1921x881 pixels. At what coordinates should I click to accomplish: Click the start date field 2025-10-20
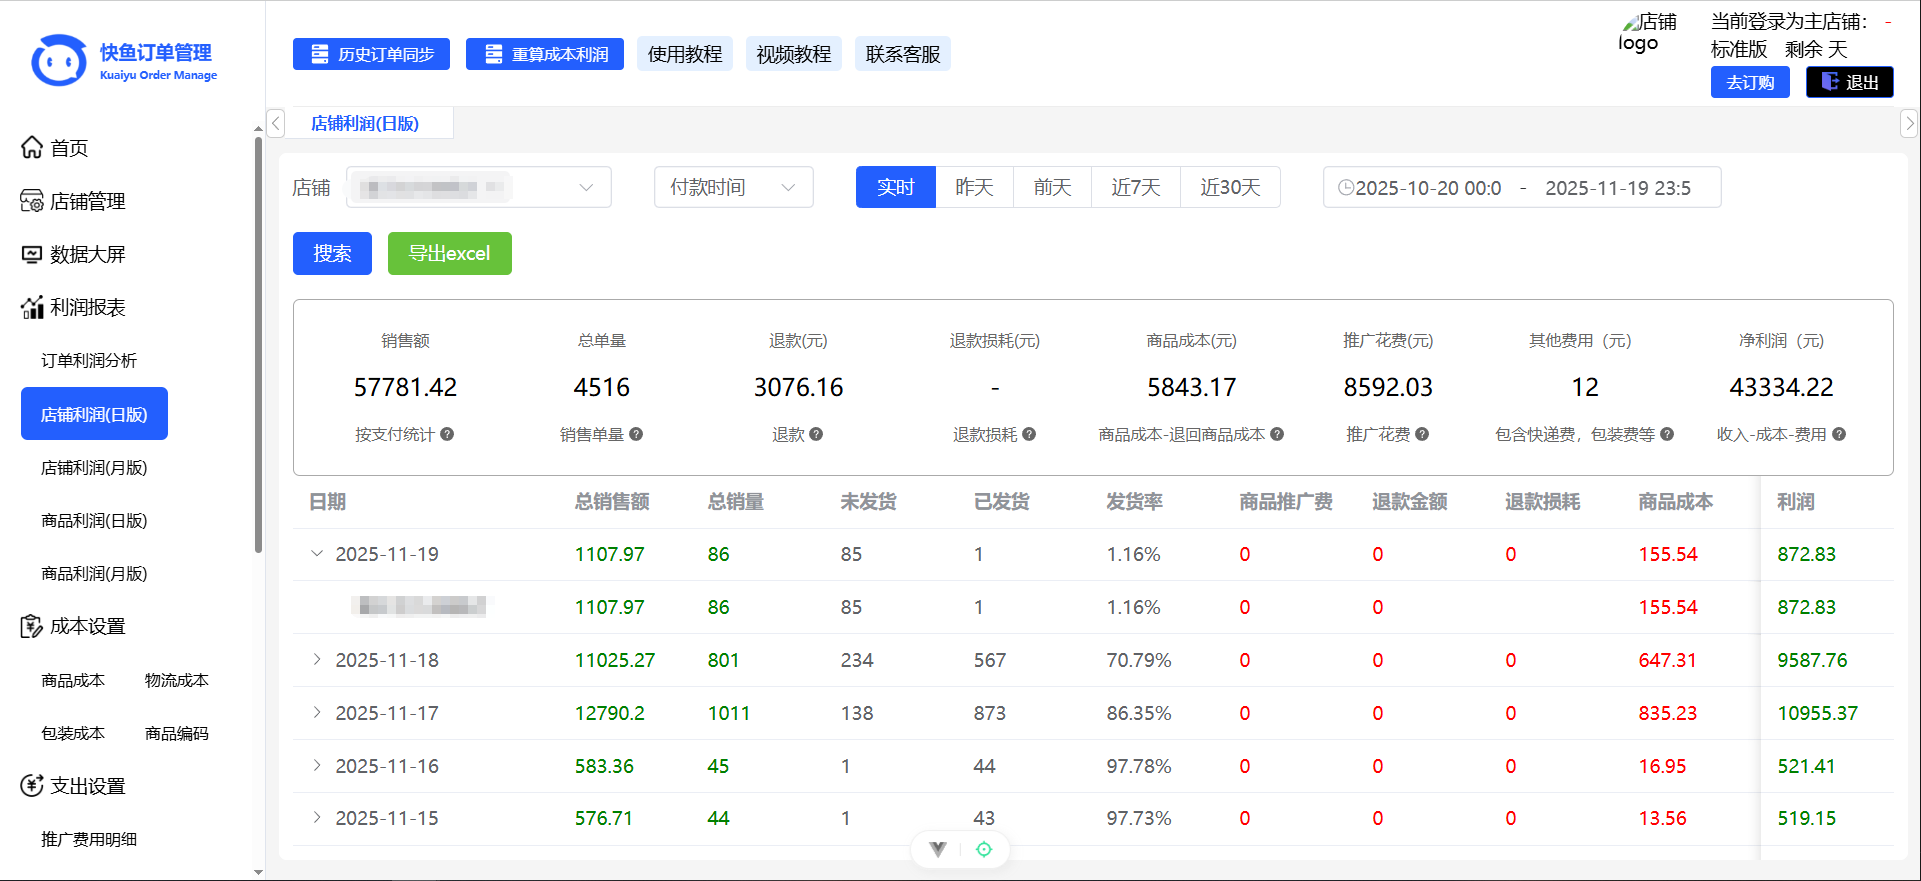click(x=1427, y=188)
